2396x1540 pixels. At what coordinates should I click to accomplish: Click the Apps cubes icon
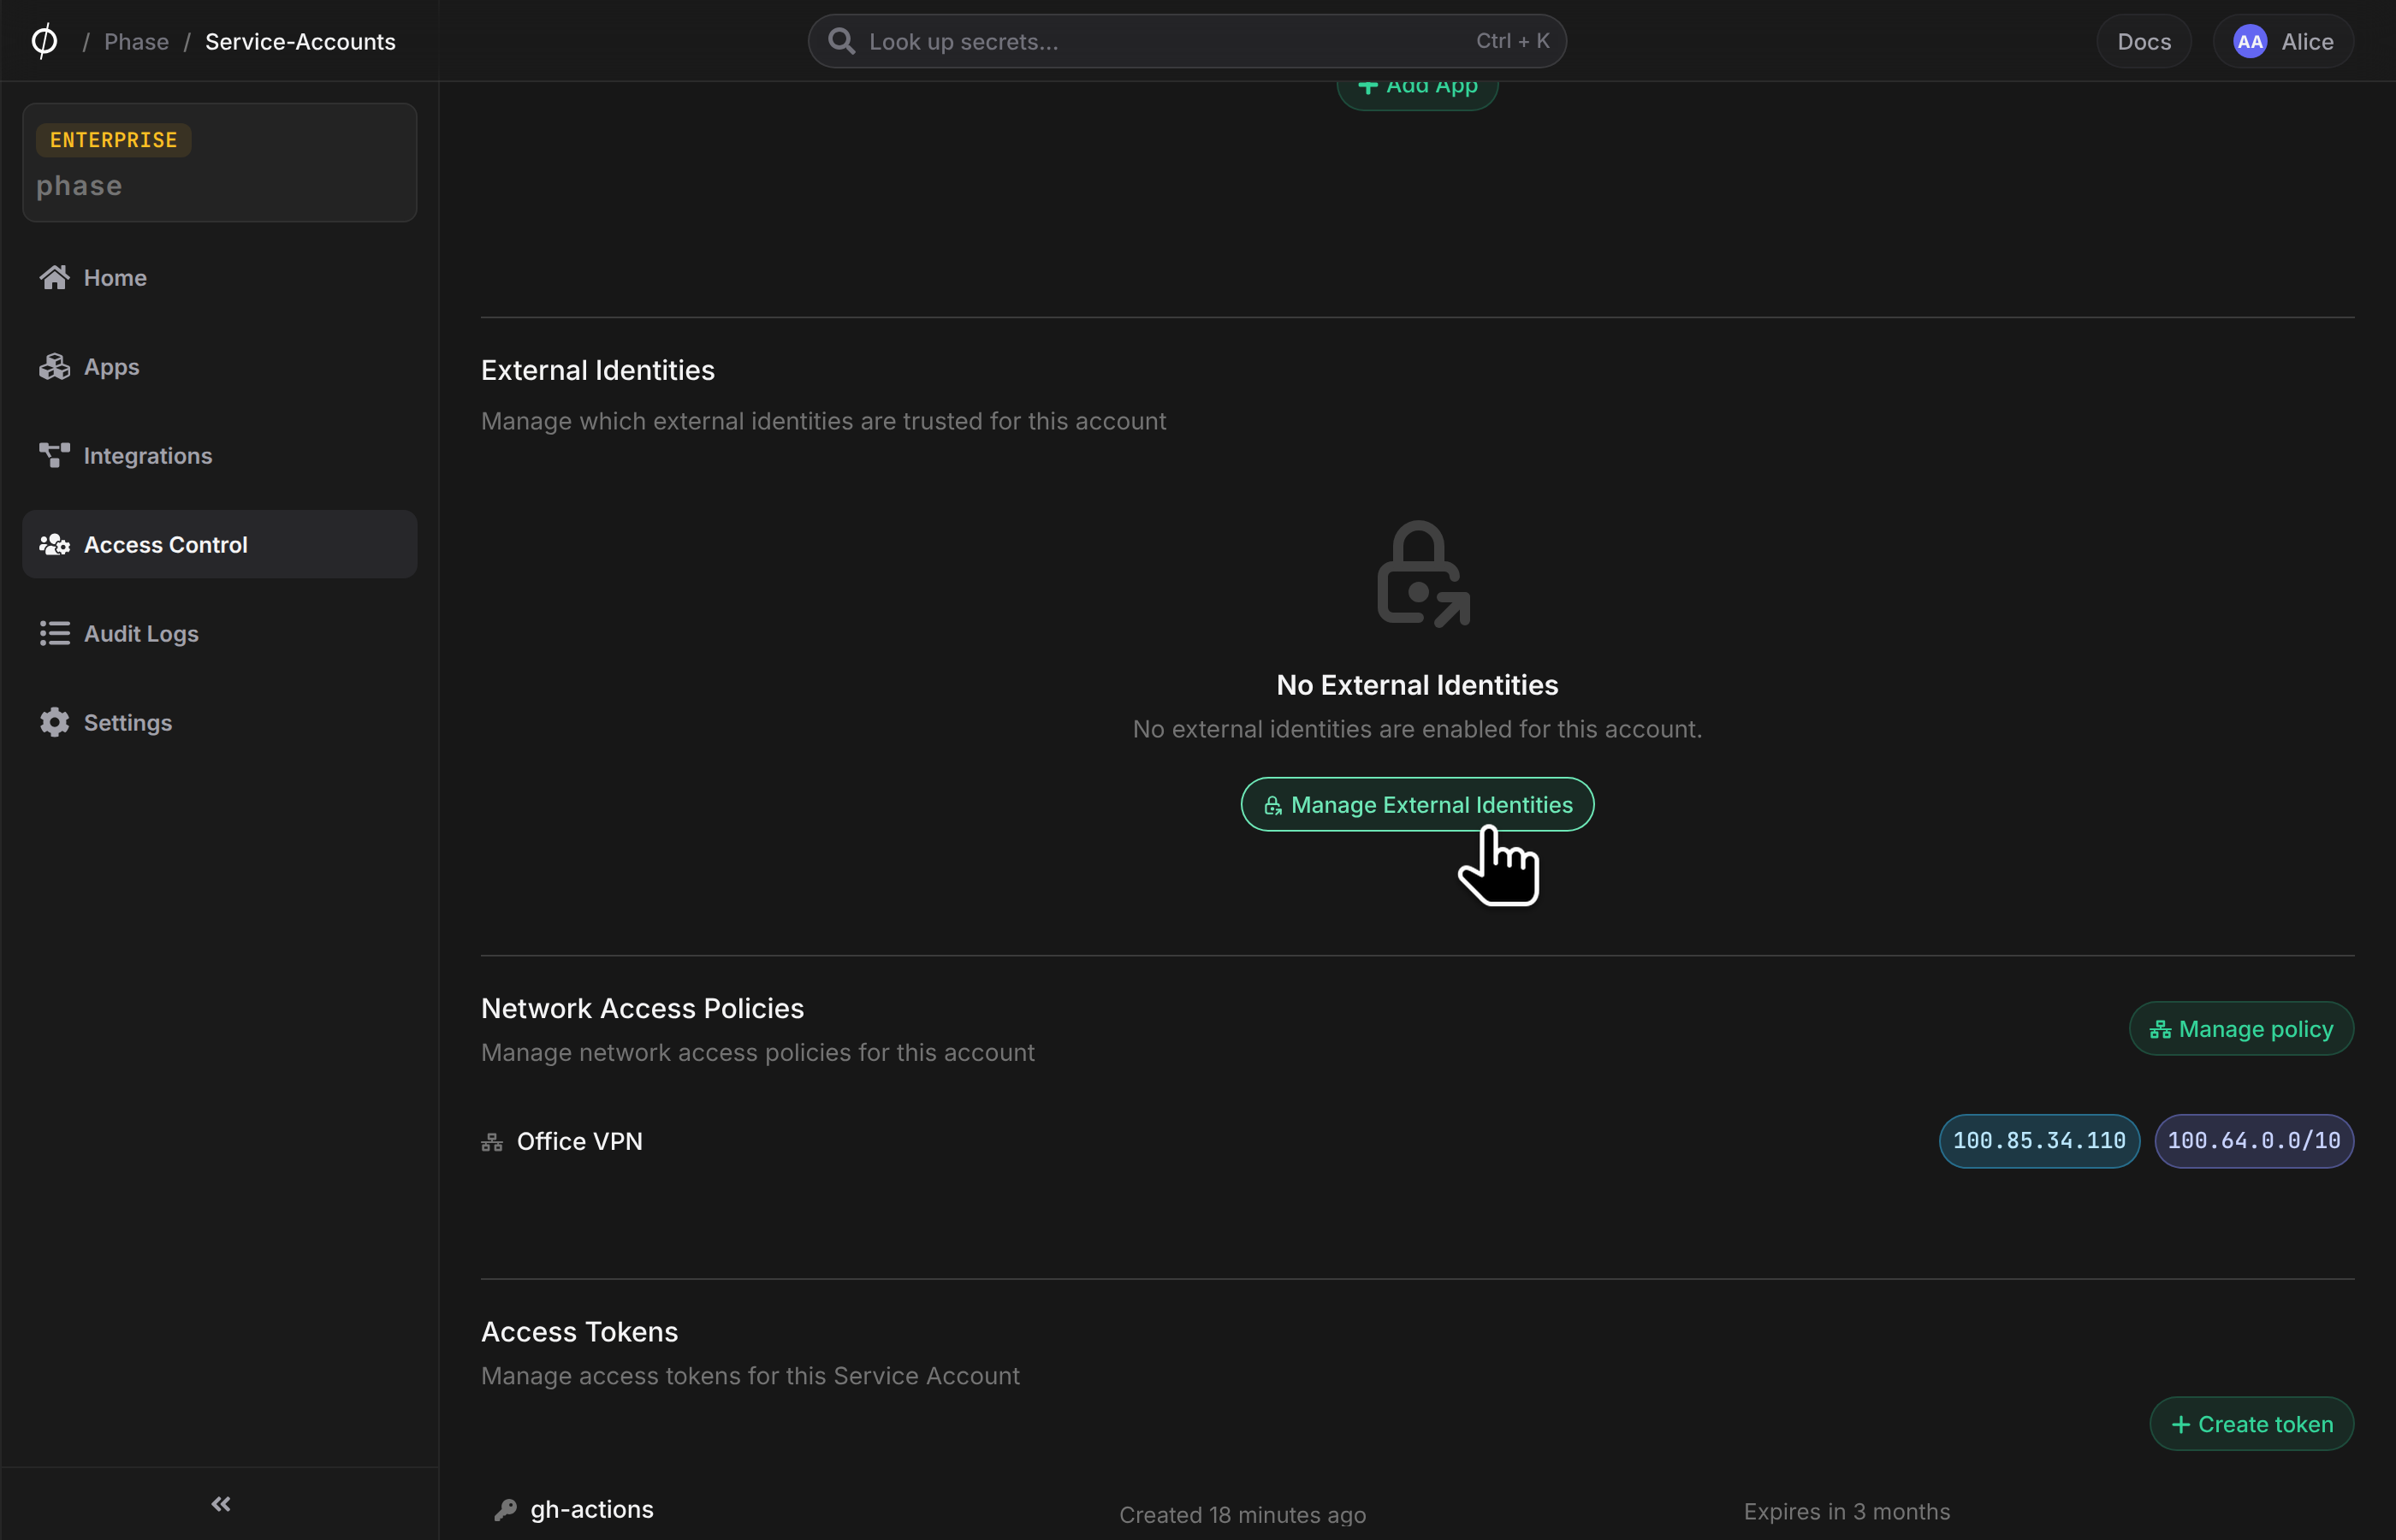[x=54, y=366]
